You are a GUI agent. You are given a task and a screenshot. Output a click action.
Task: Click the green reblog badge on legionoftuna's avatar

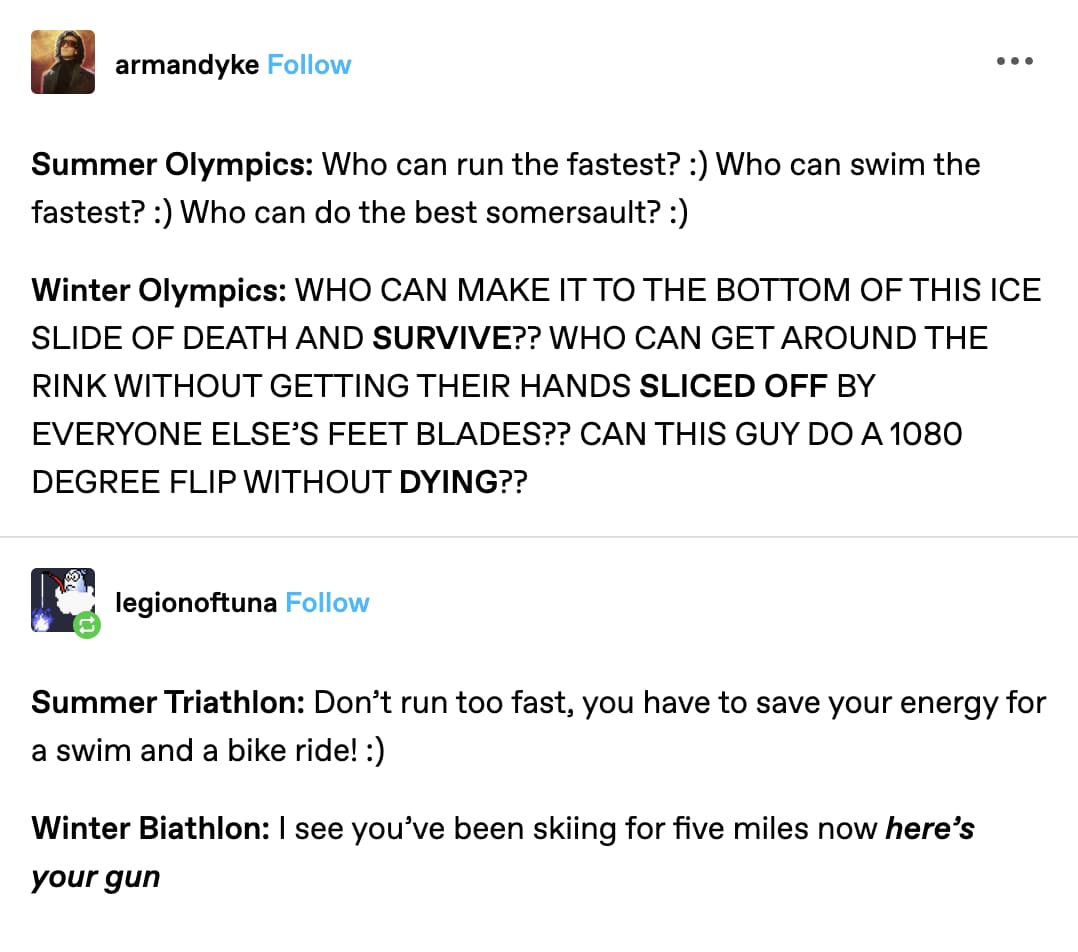pos(85,627)
